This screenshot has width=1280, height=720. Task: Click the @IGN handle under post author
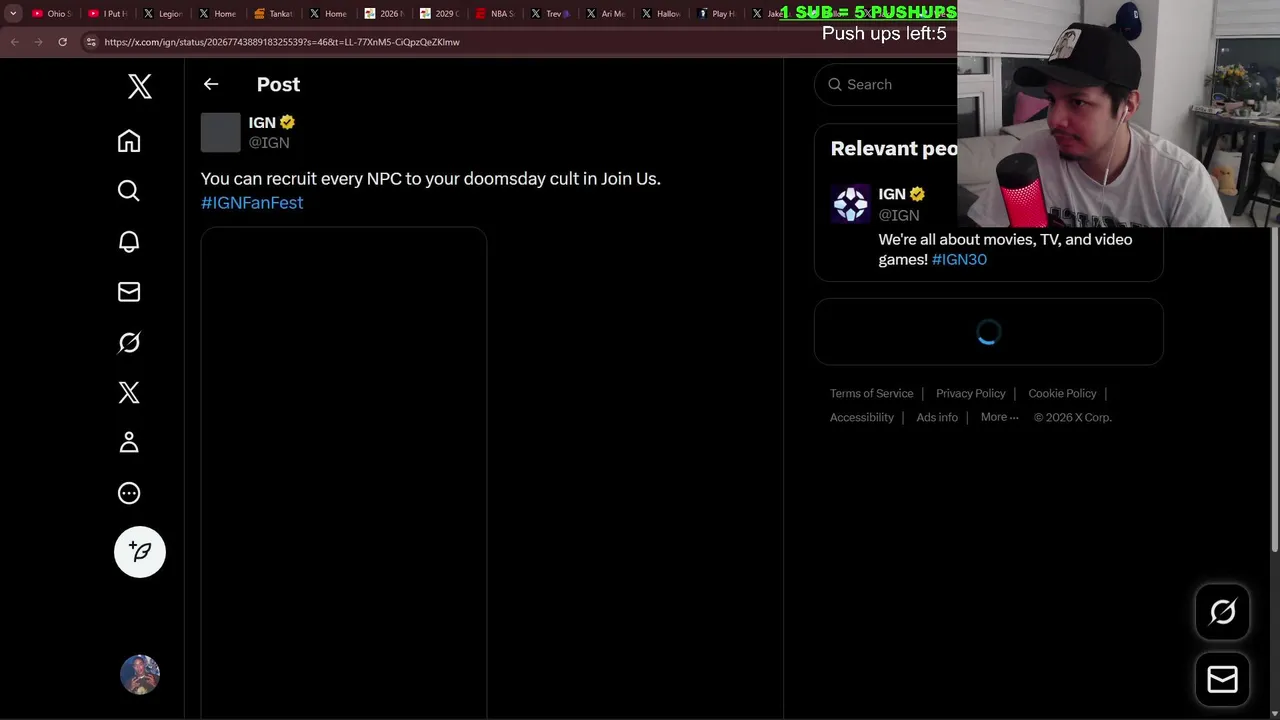pos(269,142)
